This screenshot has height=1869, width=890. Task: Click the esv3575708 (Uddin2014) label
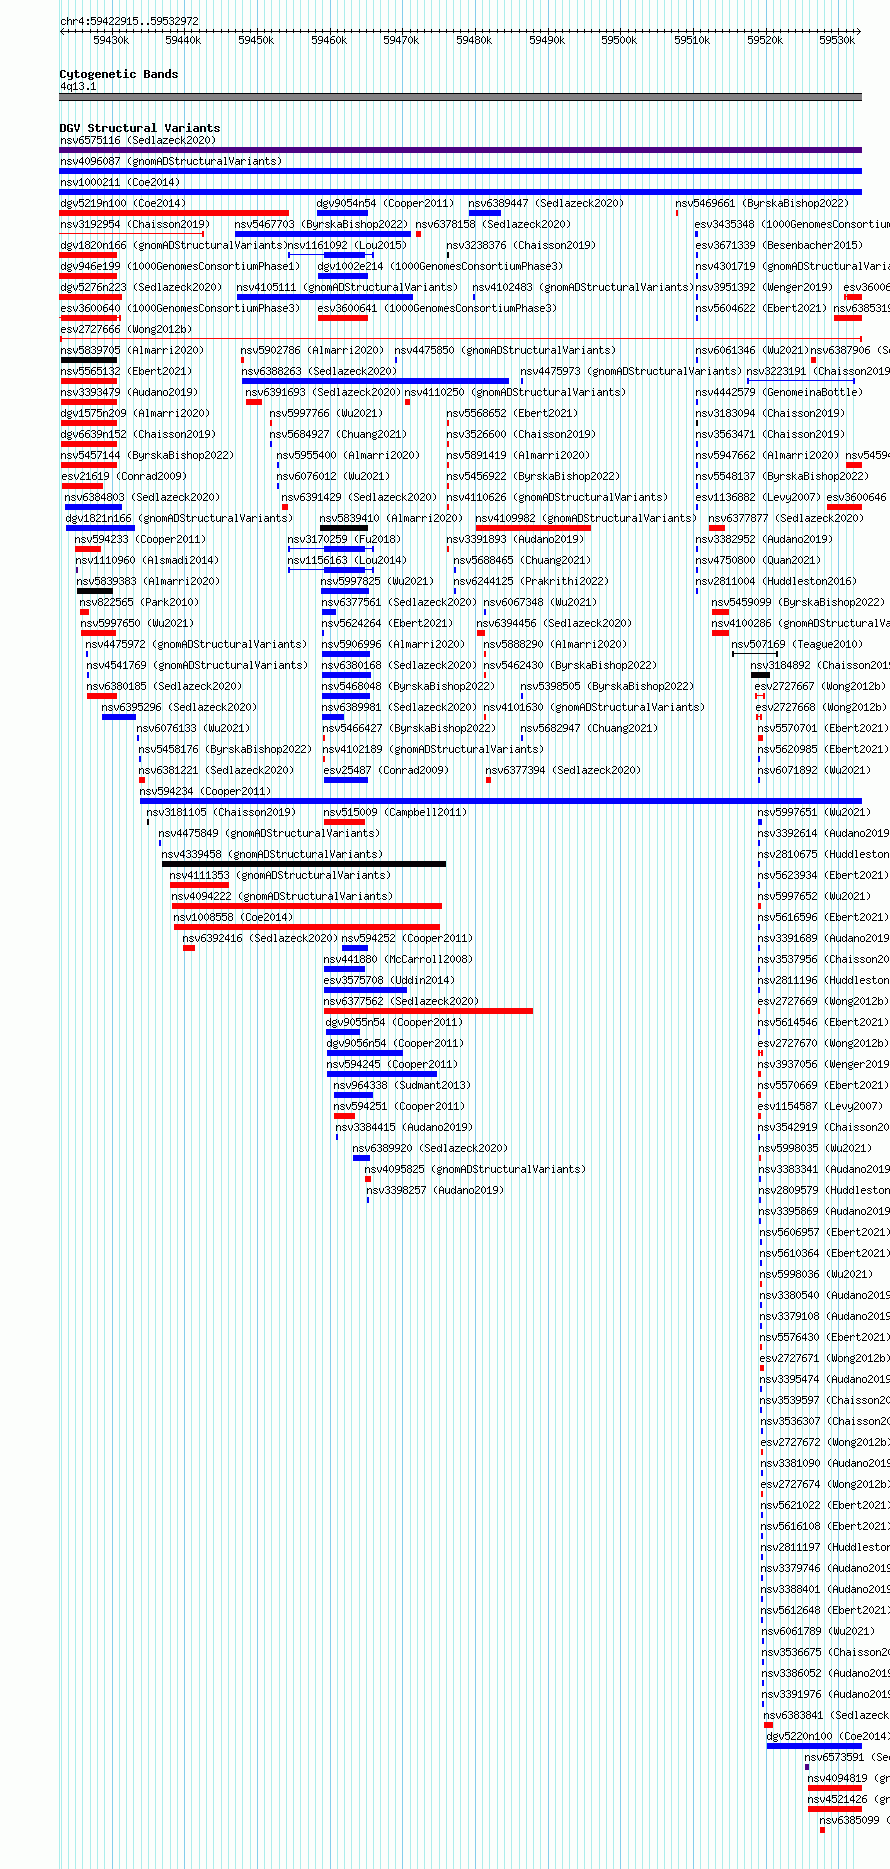(389, 980)
